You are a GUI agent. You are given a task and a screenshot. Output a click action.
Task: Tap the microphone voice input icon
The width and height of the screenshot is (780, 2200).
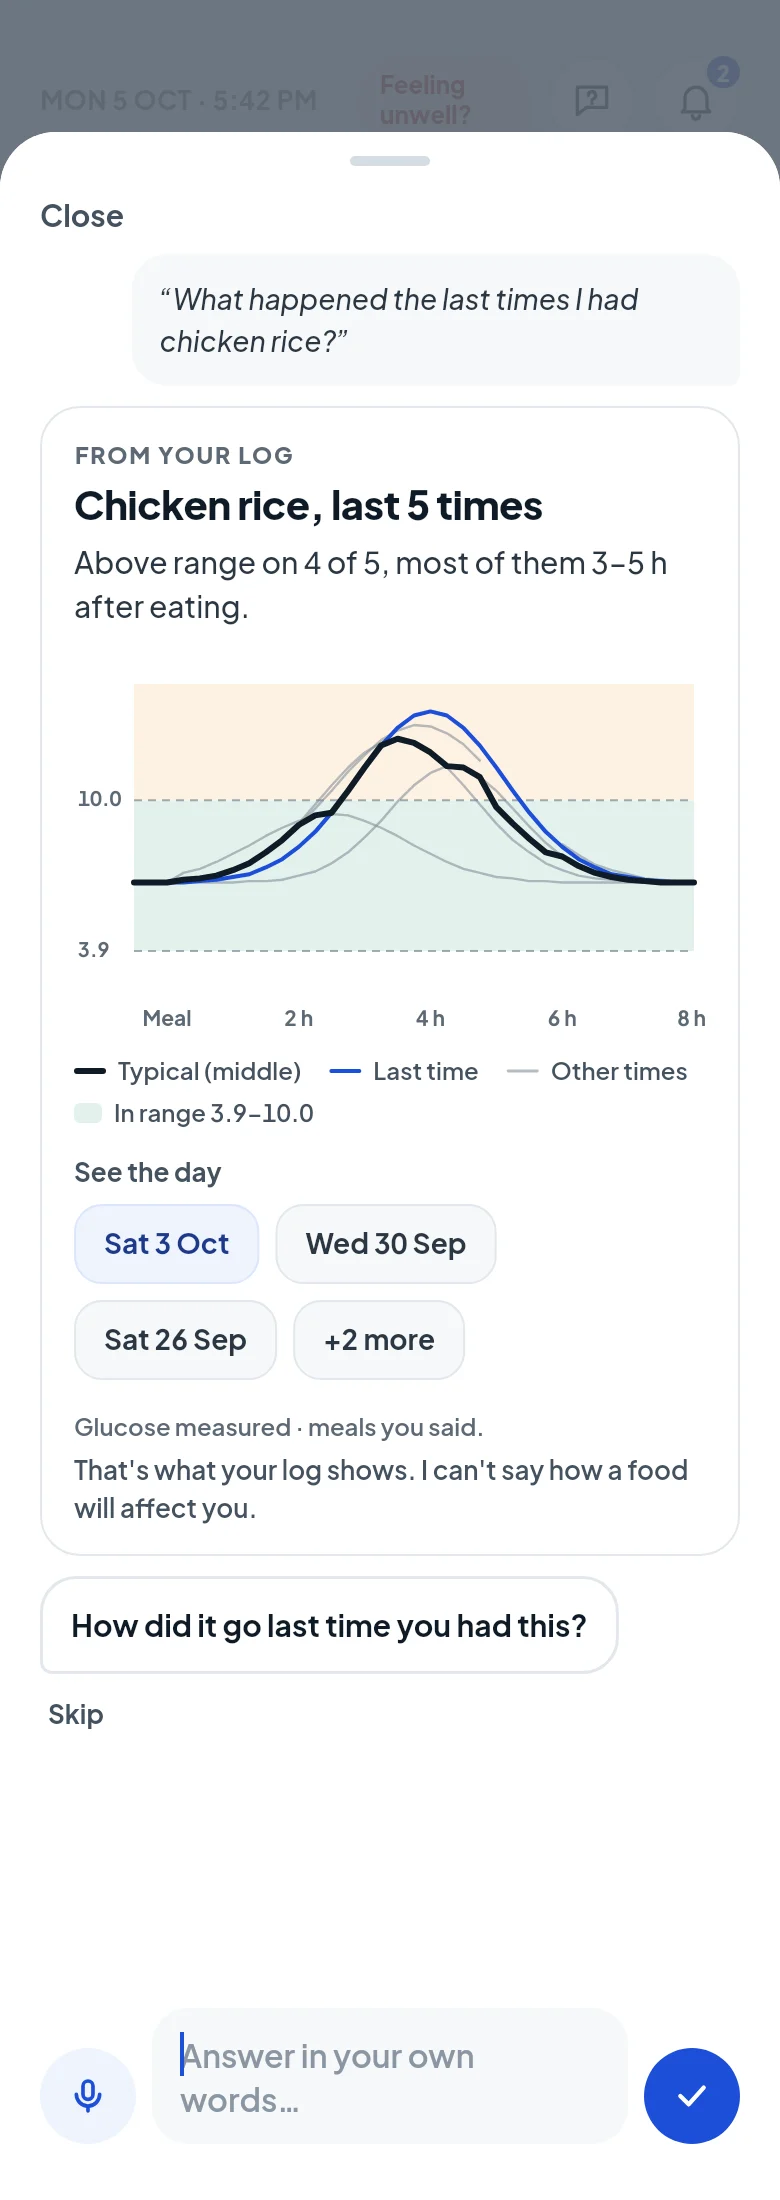[x=88, y=2095]
